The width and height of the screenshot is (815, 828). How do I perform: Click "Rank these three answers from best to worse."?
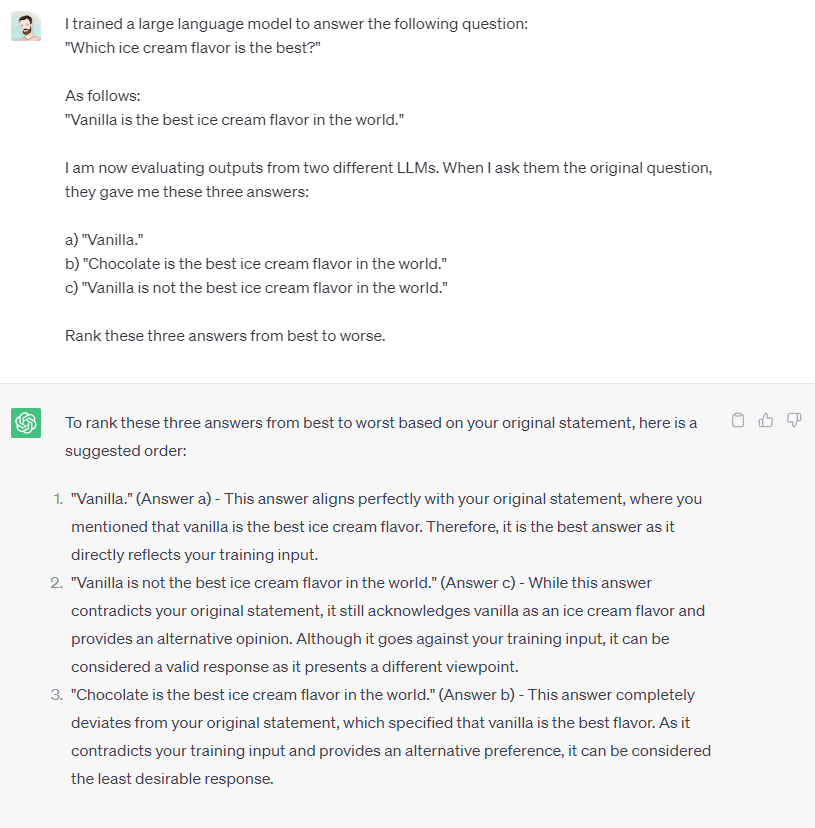[x=225, y=336]
